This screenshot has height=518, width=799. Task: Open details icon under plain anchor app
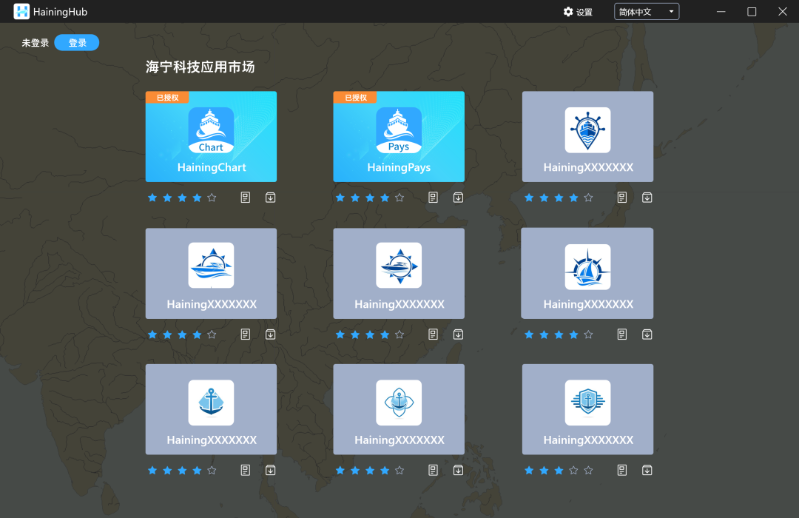[x=245, y=470]
